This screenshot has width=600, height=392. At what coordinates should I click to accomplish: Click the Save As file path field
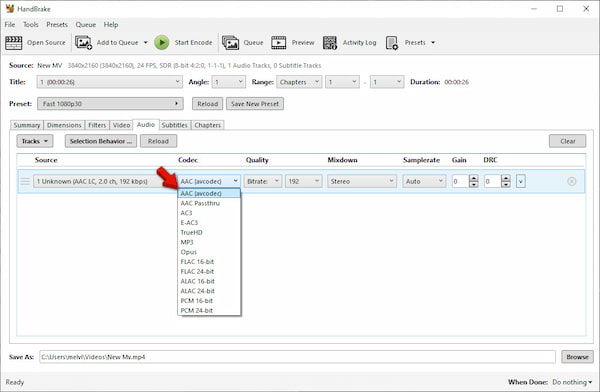coord(297,357)
